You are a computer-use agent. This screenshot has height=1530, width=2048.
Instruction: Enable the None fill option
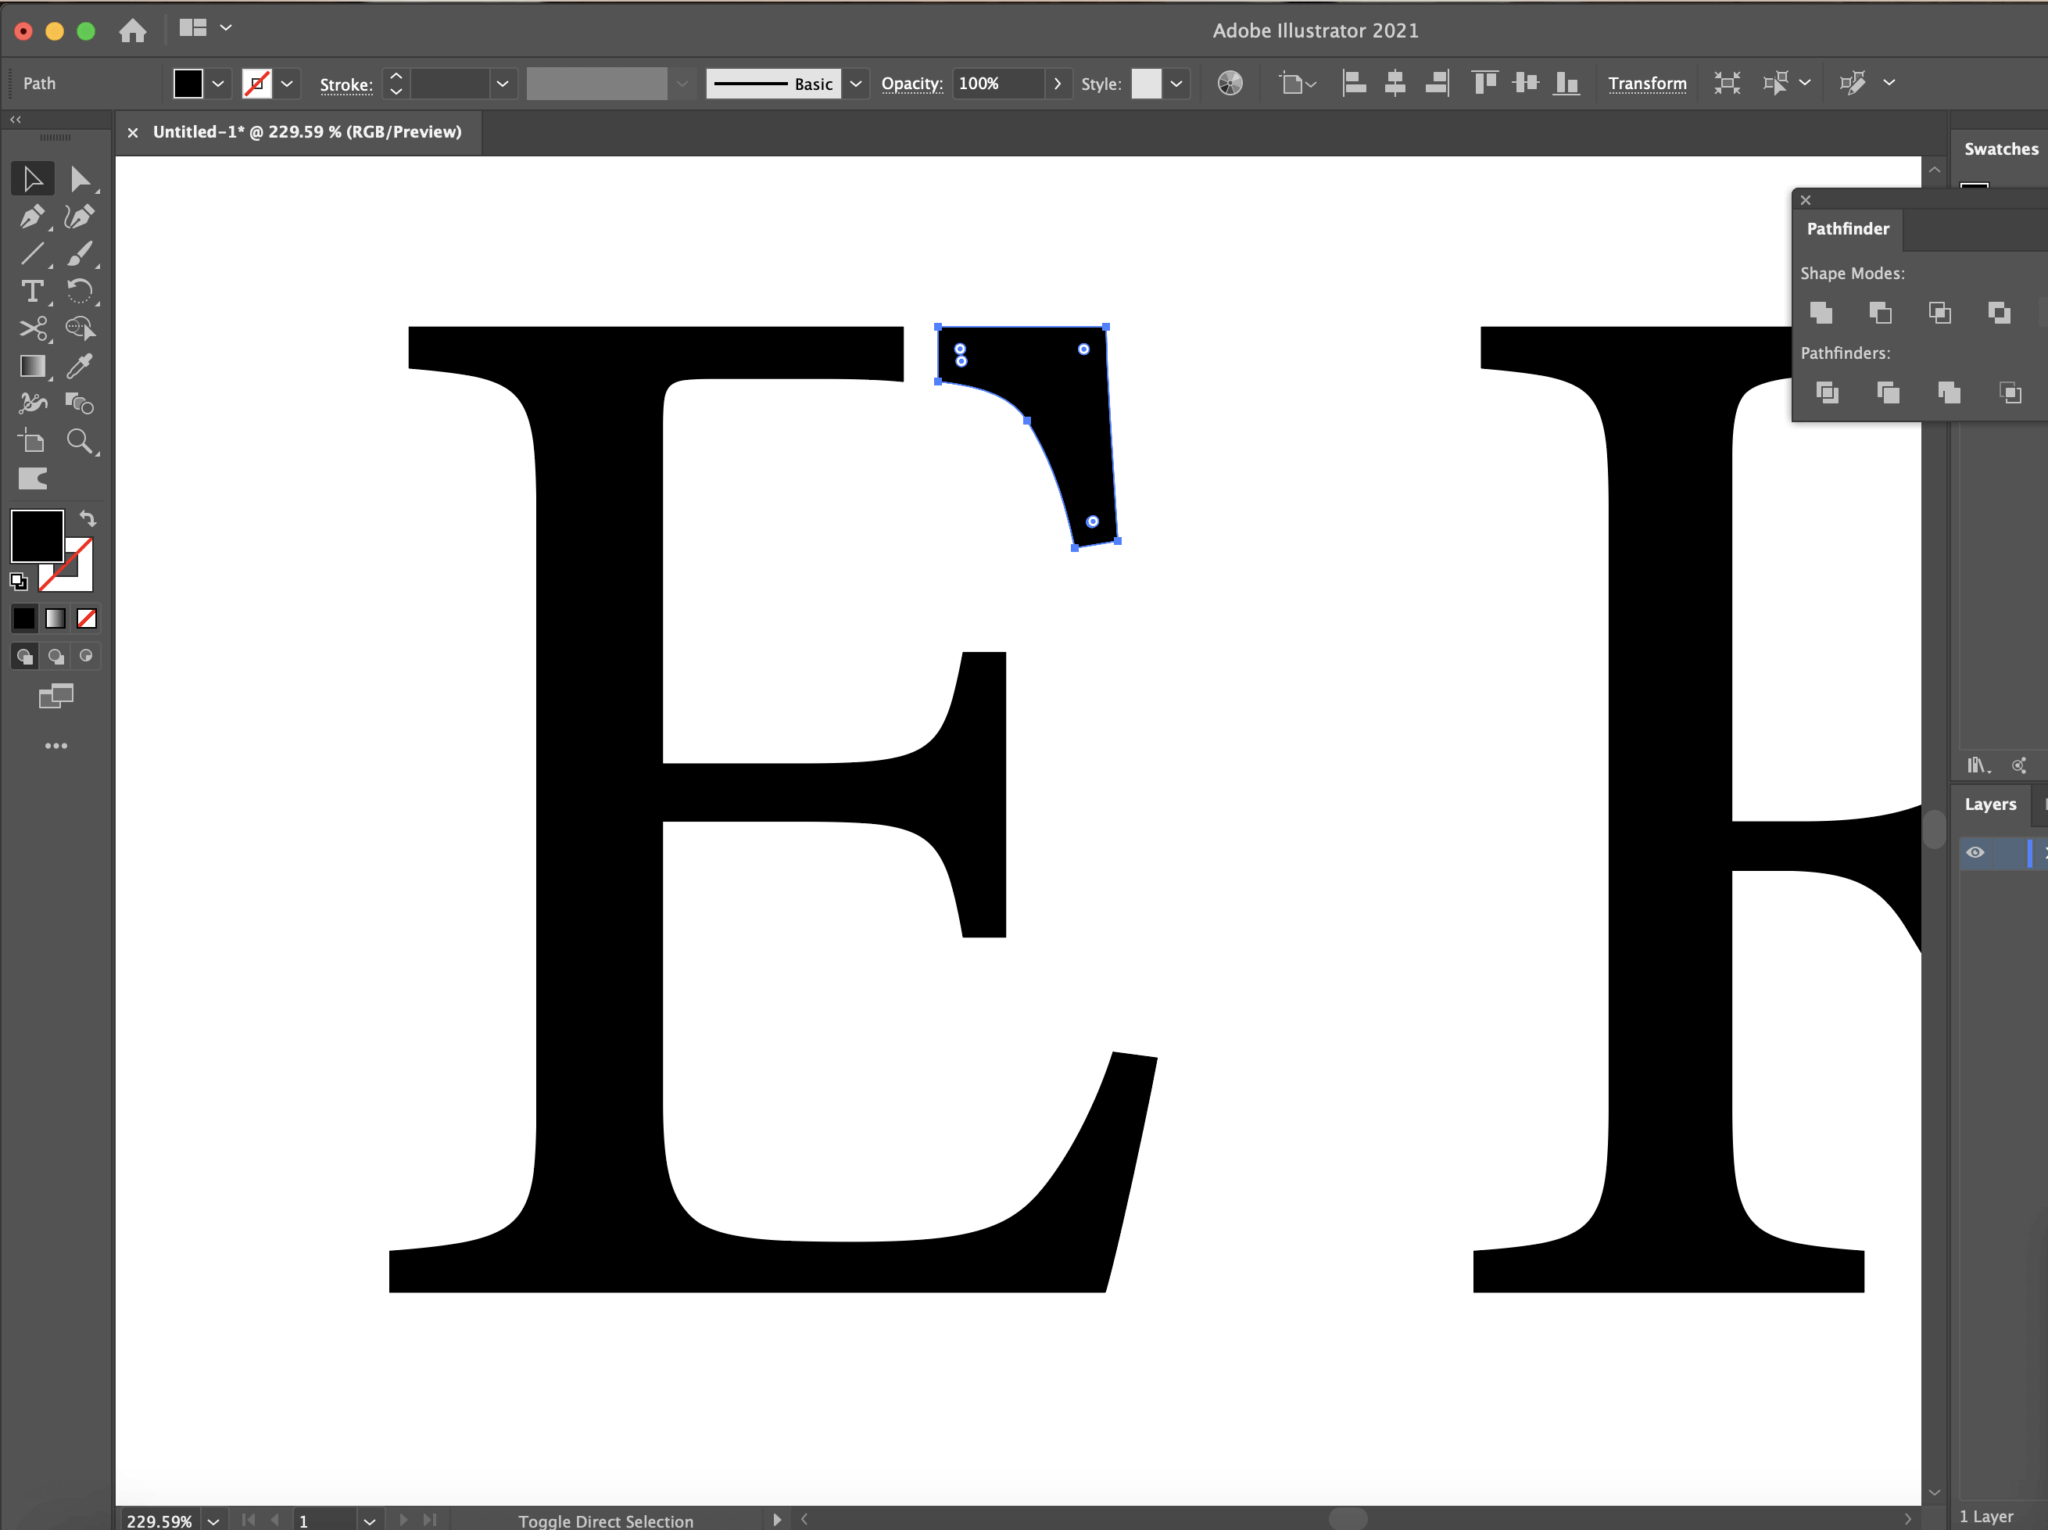point(85,618)
